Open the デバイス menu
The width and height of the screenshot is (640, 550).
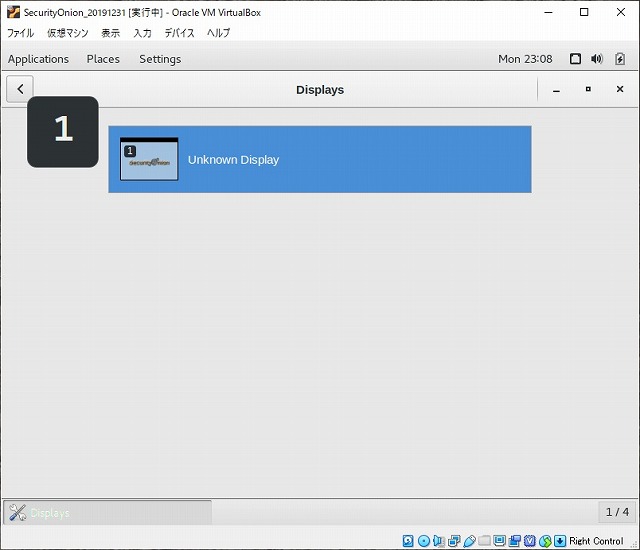[180, 33]
